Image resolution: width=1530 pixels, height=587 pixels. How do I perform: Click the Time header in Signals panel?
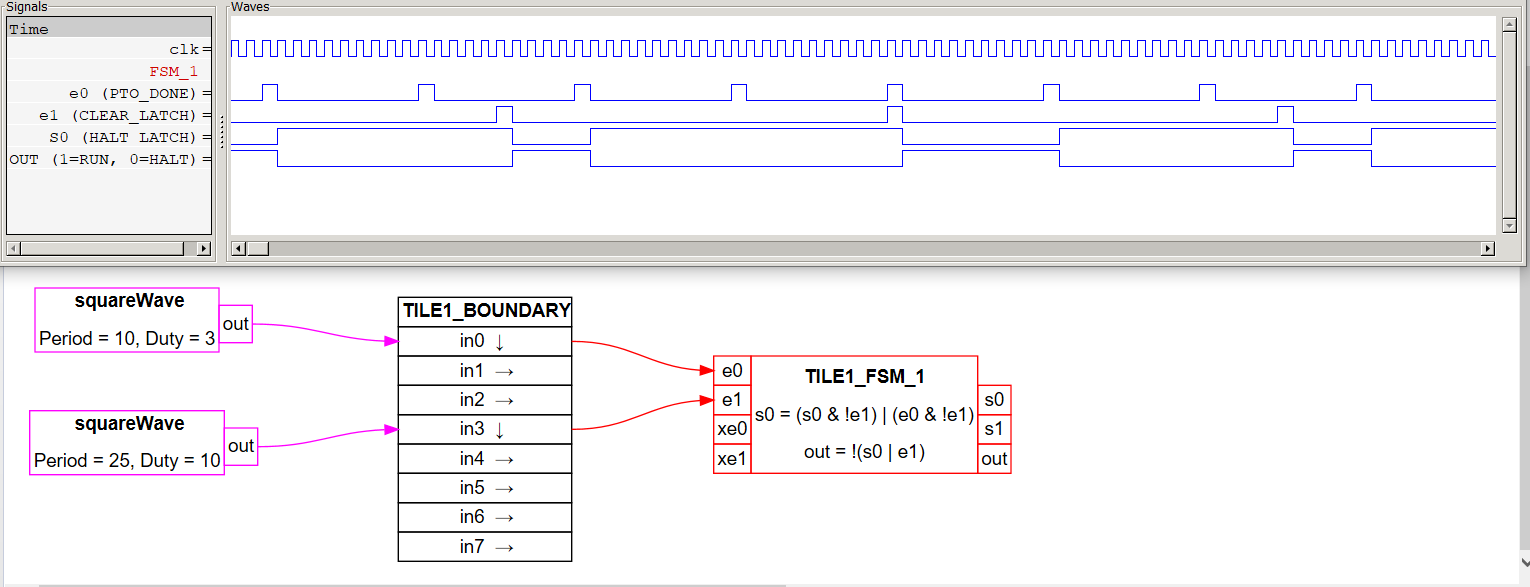[x=29, y=29]
